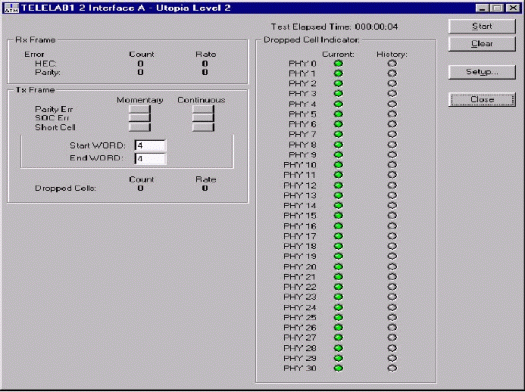Click PHY 6 history indicator
525x392 pixels.
click(x=392, y=124)
